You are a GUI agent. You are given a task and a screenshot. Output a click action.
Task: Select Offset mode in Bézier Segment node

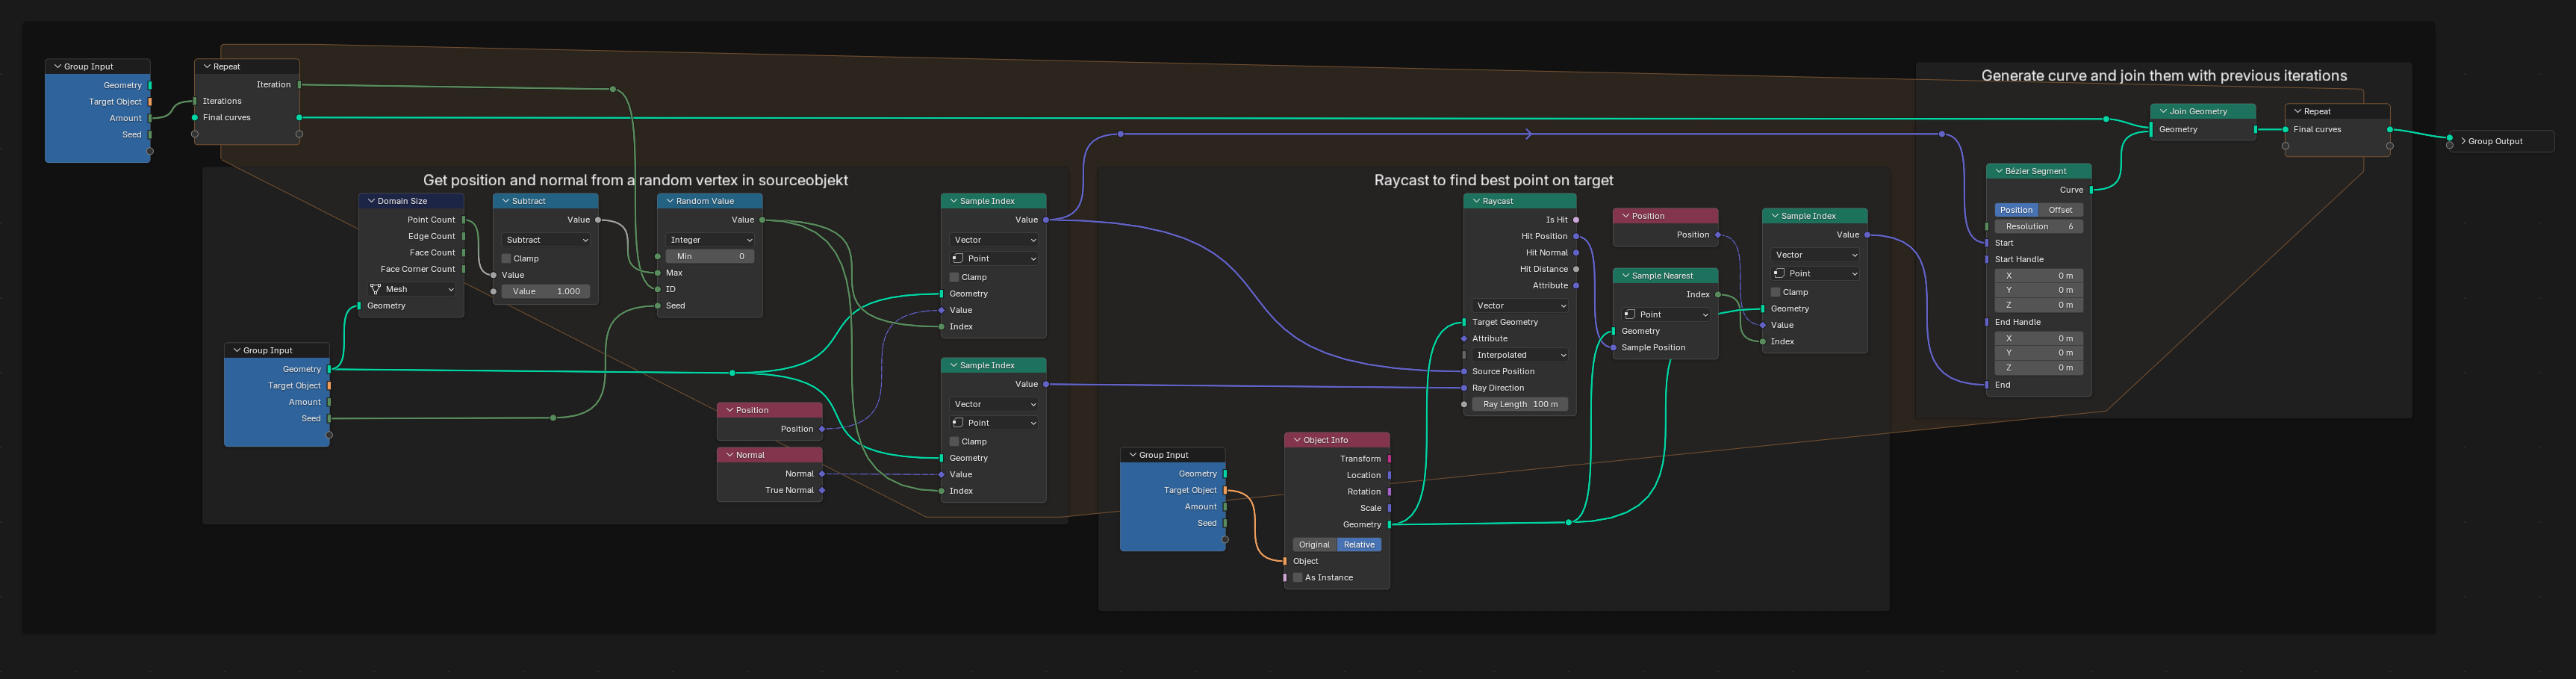[2060, 210]
